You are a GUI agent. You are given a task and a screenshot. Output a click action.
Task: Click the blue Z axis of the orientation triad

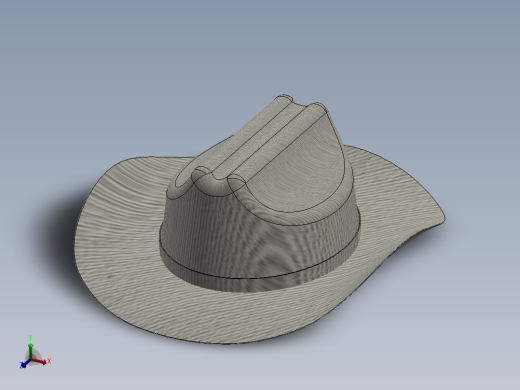point(25,364)
